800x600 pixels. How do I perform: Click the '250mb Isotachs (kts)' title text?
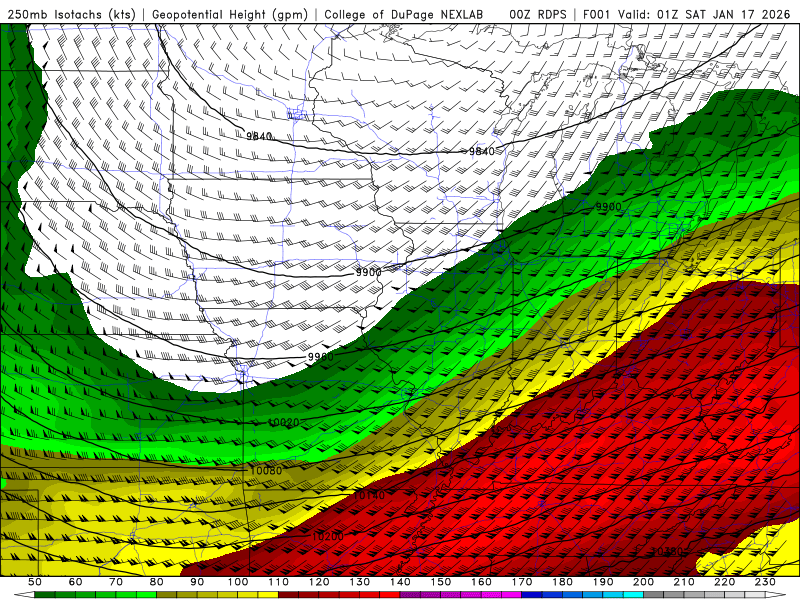[71, 14]
